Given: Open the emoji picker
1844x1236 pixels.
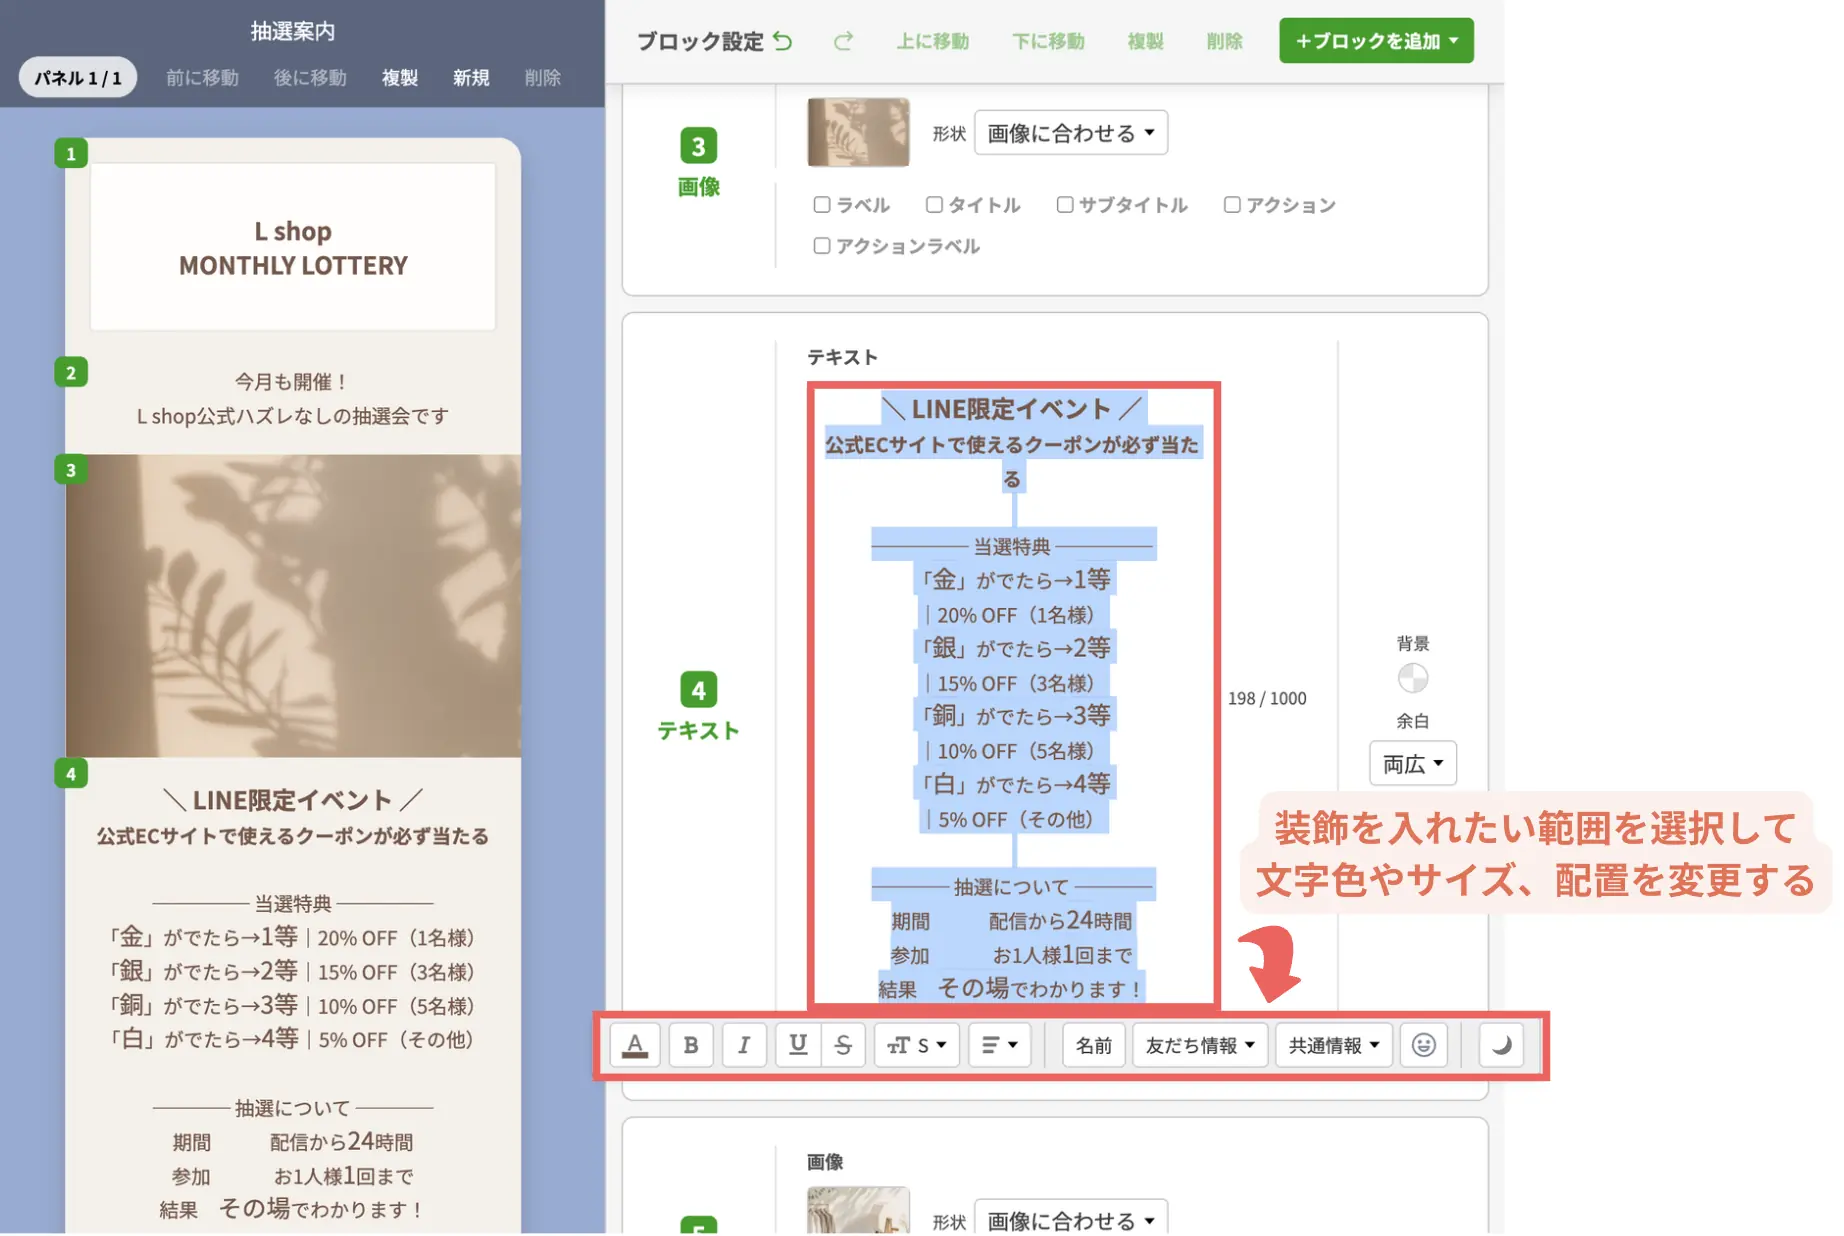Looking at the screenshot, I should (x=1424, y=1046).
